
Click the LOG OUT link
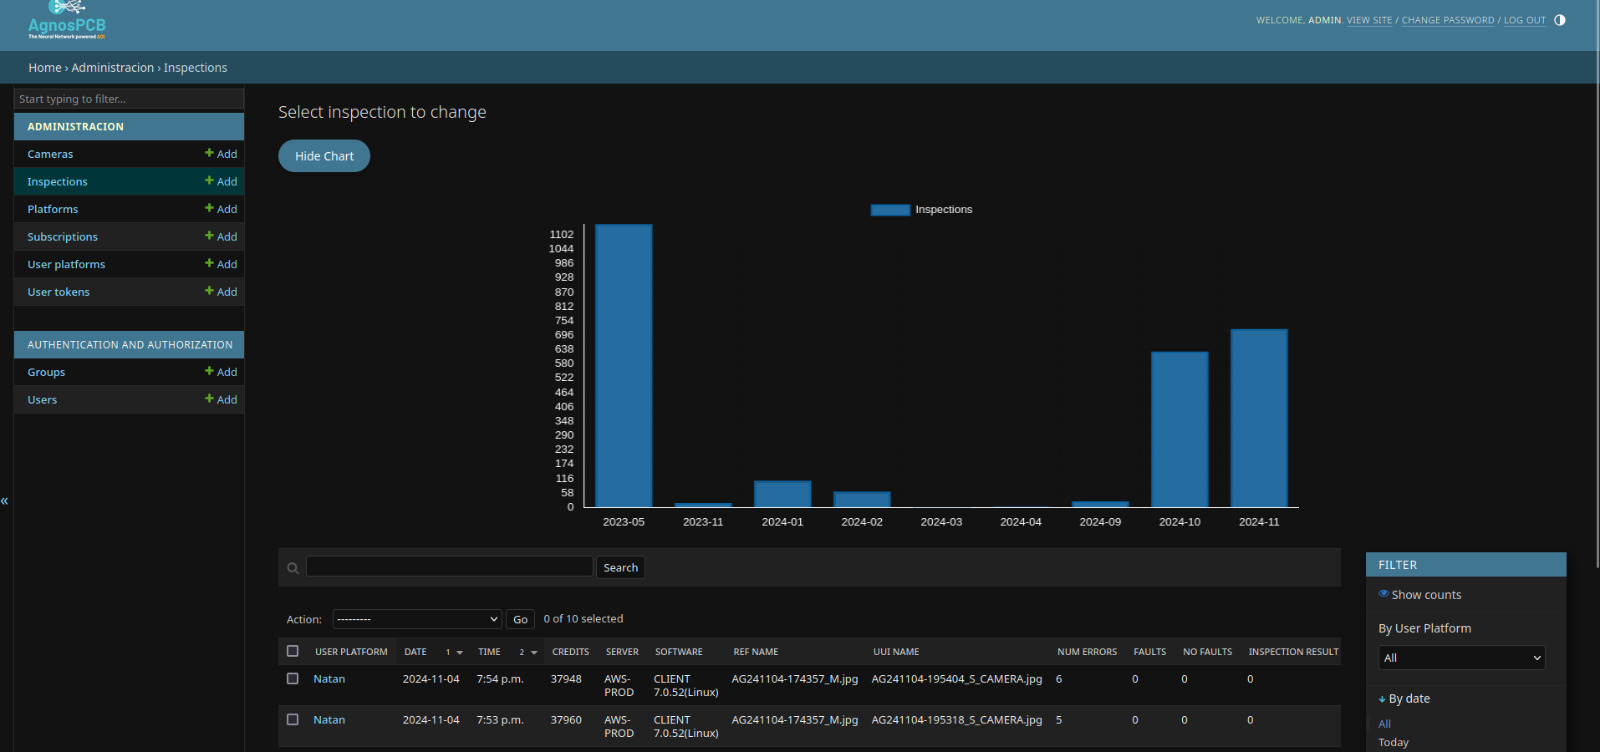pyautogui.click(x=1524, y=20)
